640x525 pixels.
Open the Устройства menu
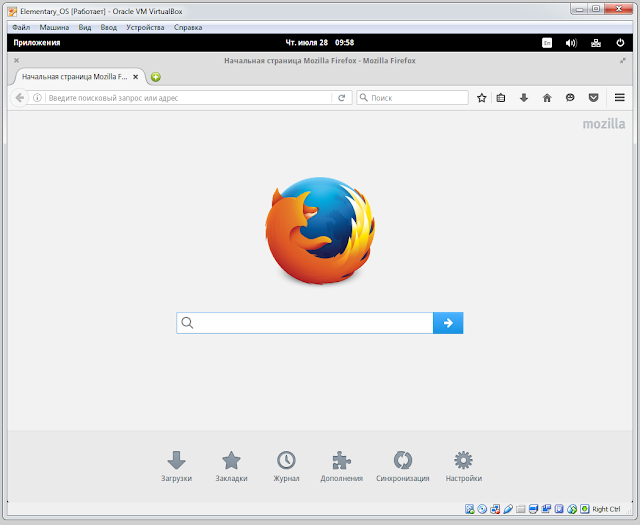tap(145, 27)
